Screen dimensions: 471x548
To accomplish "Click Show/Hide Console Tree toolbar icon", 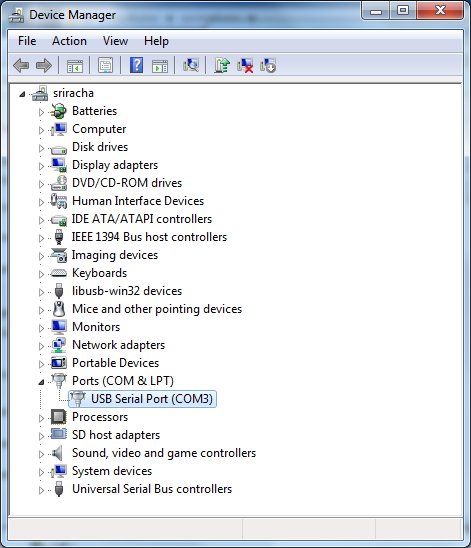I will (x=75, y=65).
